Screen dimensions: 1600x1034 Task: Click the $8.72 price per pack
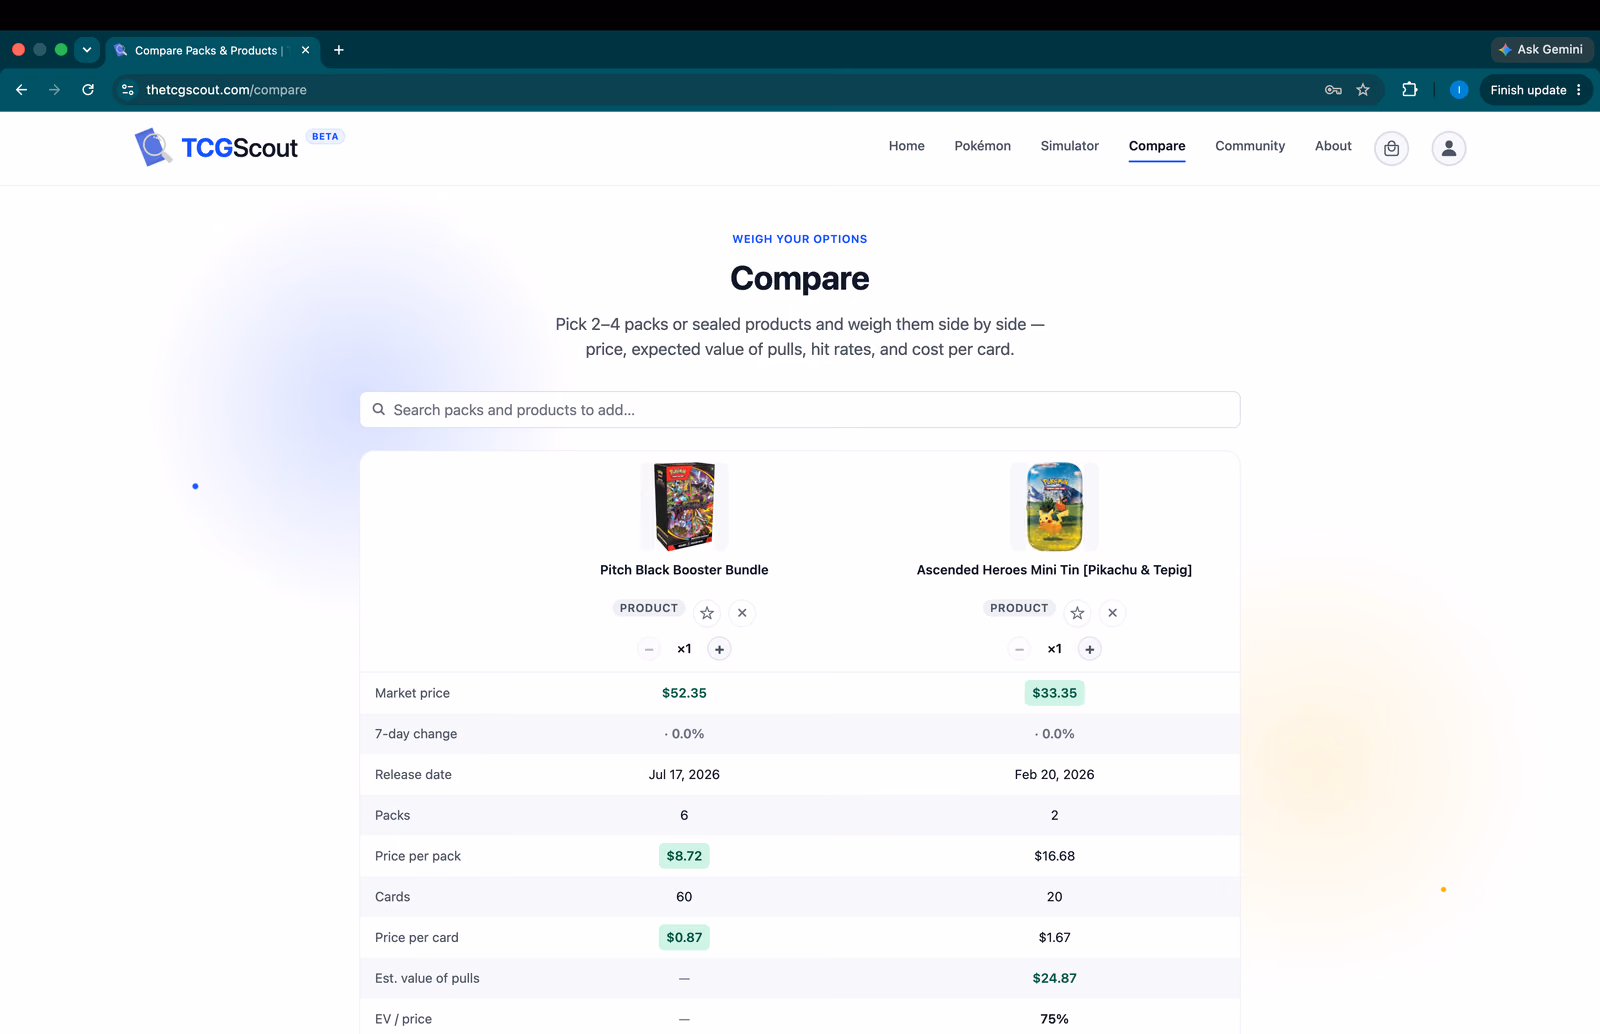point(684,856)
